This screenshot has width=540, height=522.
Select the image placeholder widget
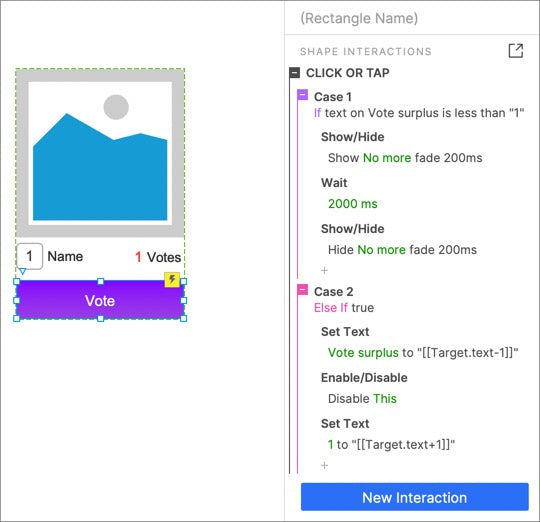tap(100, 153)
